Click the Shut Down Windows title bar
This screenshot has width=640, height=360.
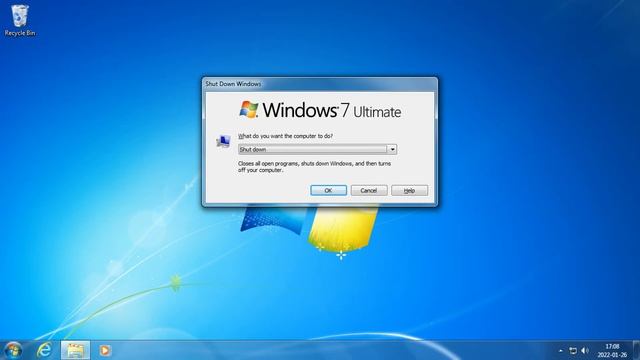(320, 84)
